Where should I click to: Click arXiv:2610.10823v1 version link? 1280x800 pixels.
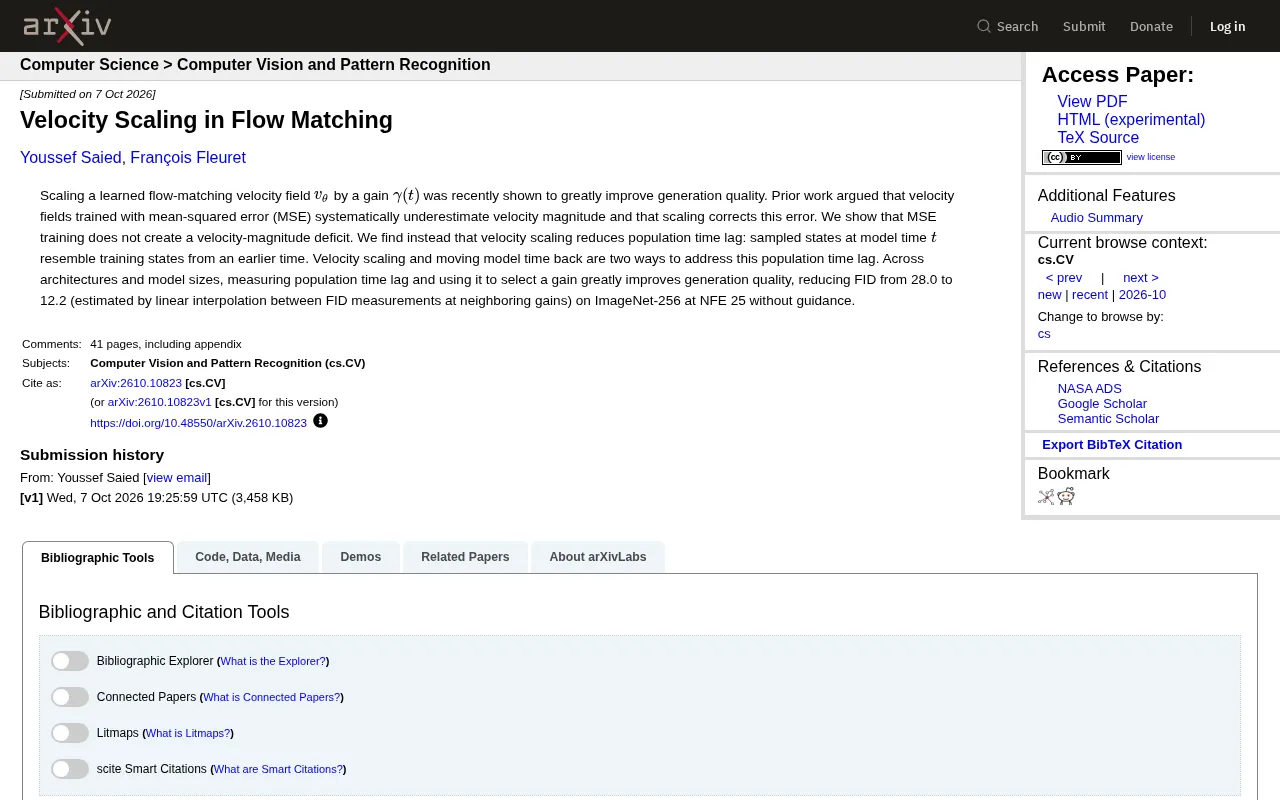point(160,402)
